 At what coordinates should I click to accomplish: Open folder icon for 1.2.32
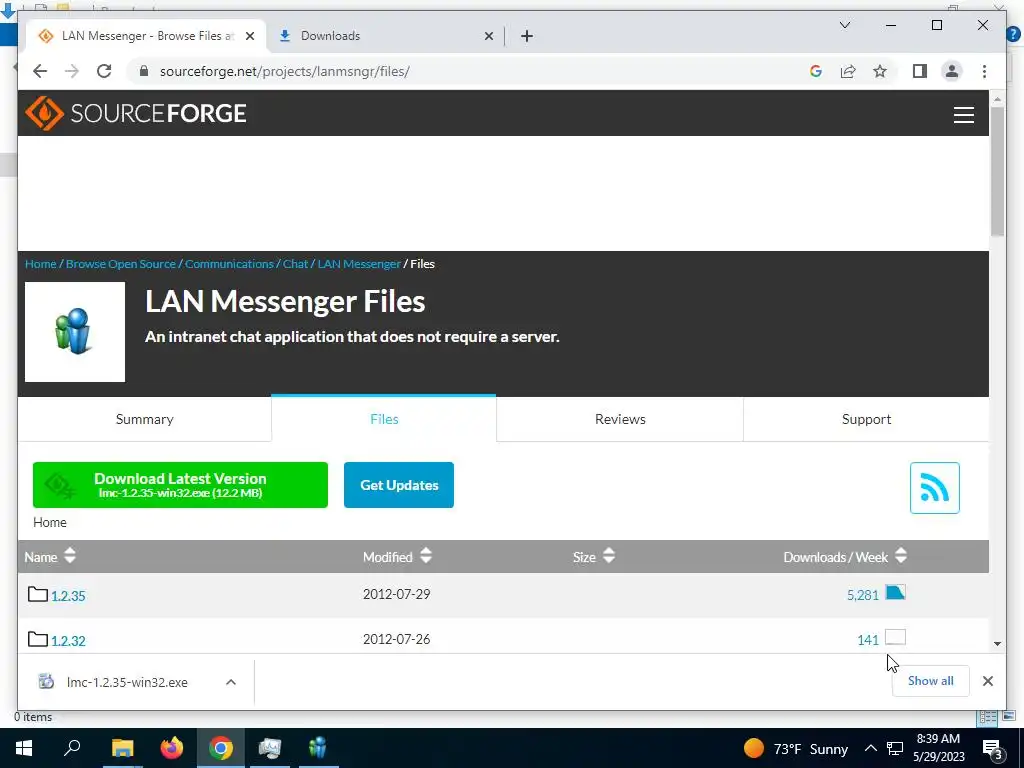(38, 639)
